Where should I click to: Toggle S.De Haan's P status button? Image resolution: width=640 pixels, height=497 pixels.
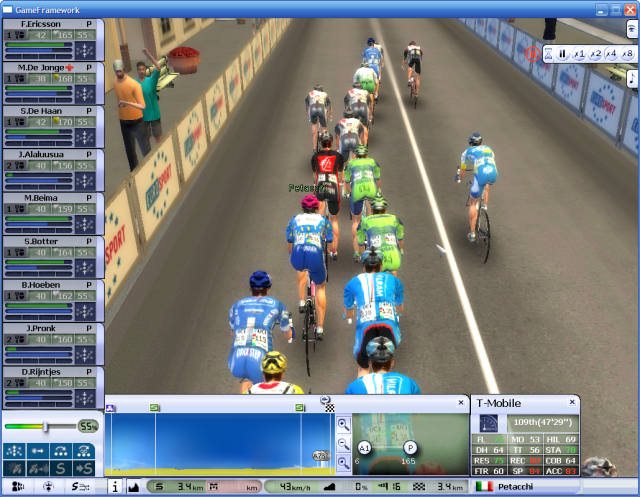(x=89, y=110)
